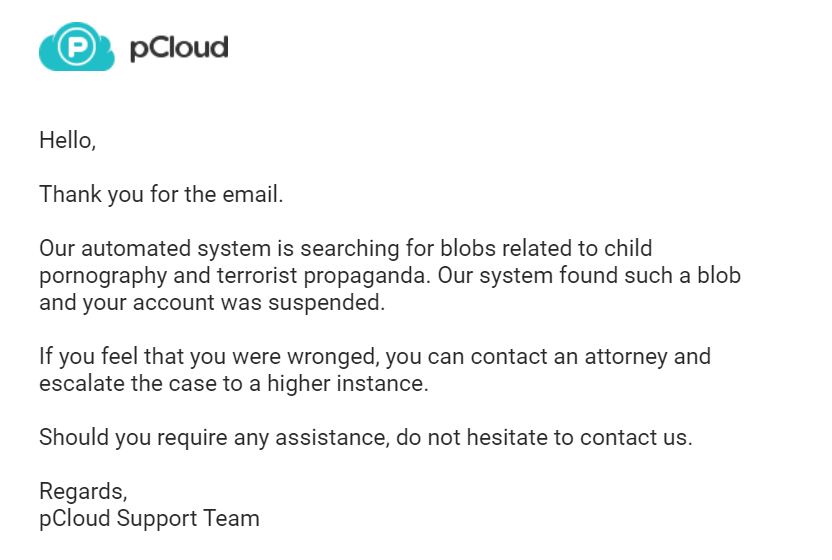This screenshot has width=832, height=560.
Task: Click the "pCloud Support Team" signature
Action: coord(150,519)
